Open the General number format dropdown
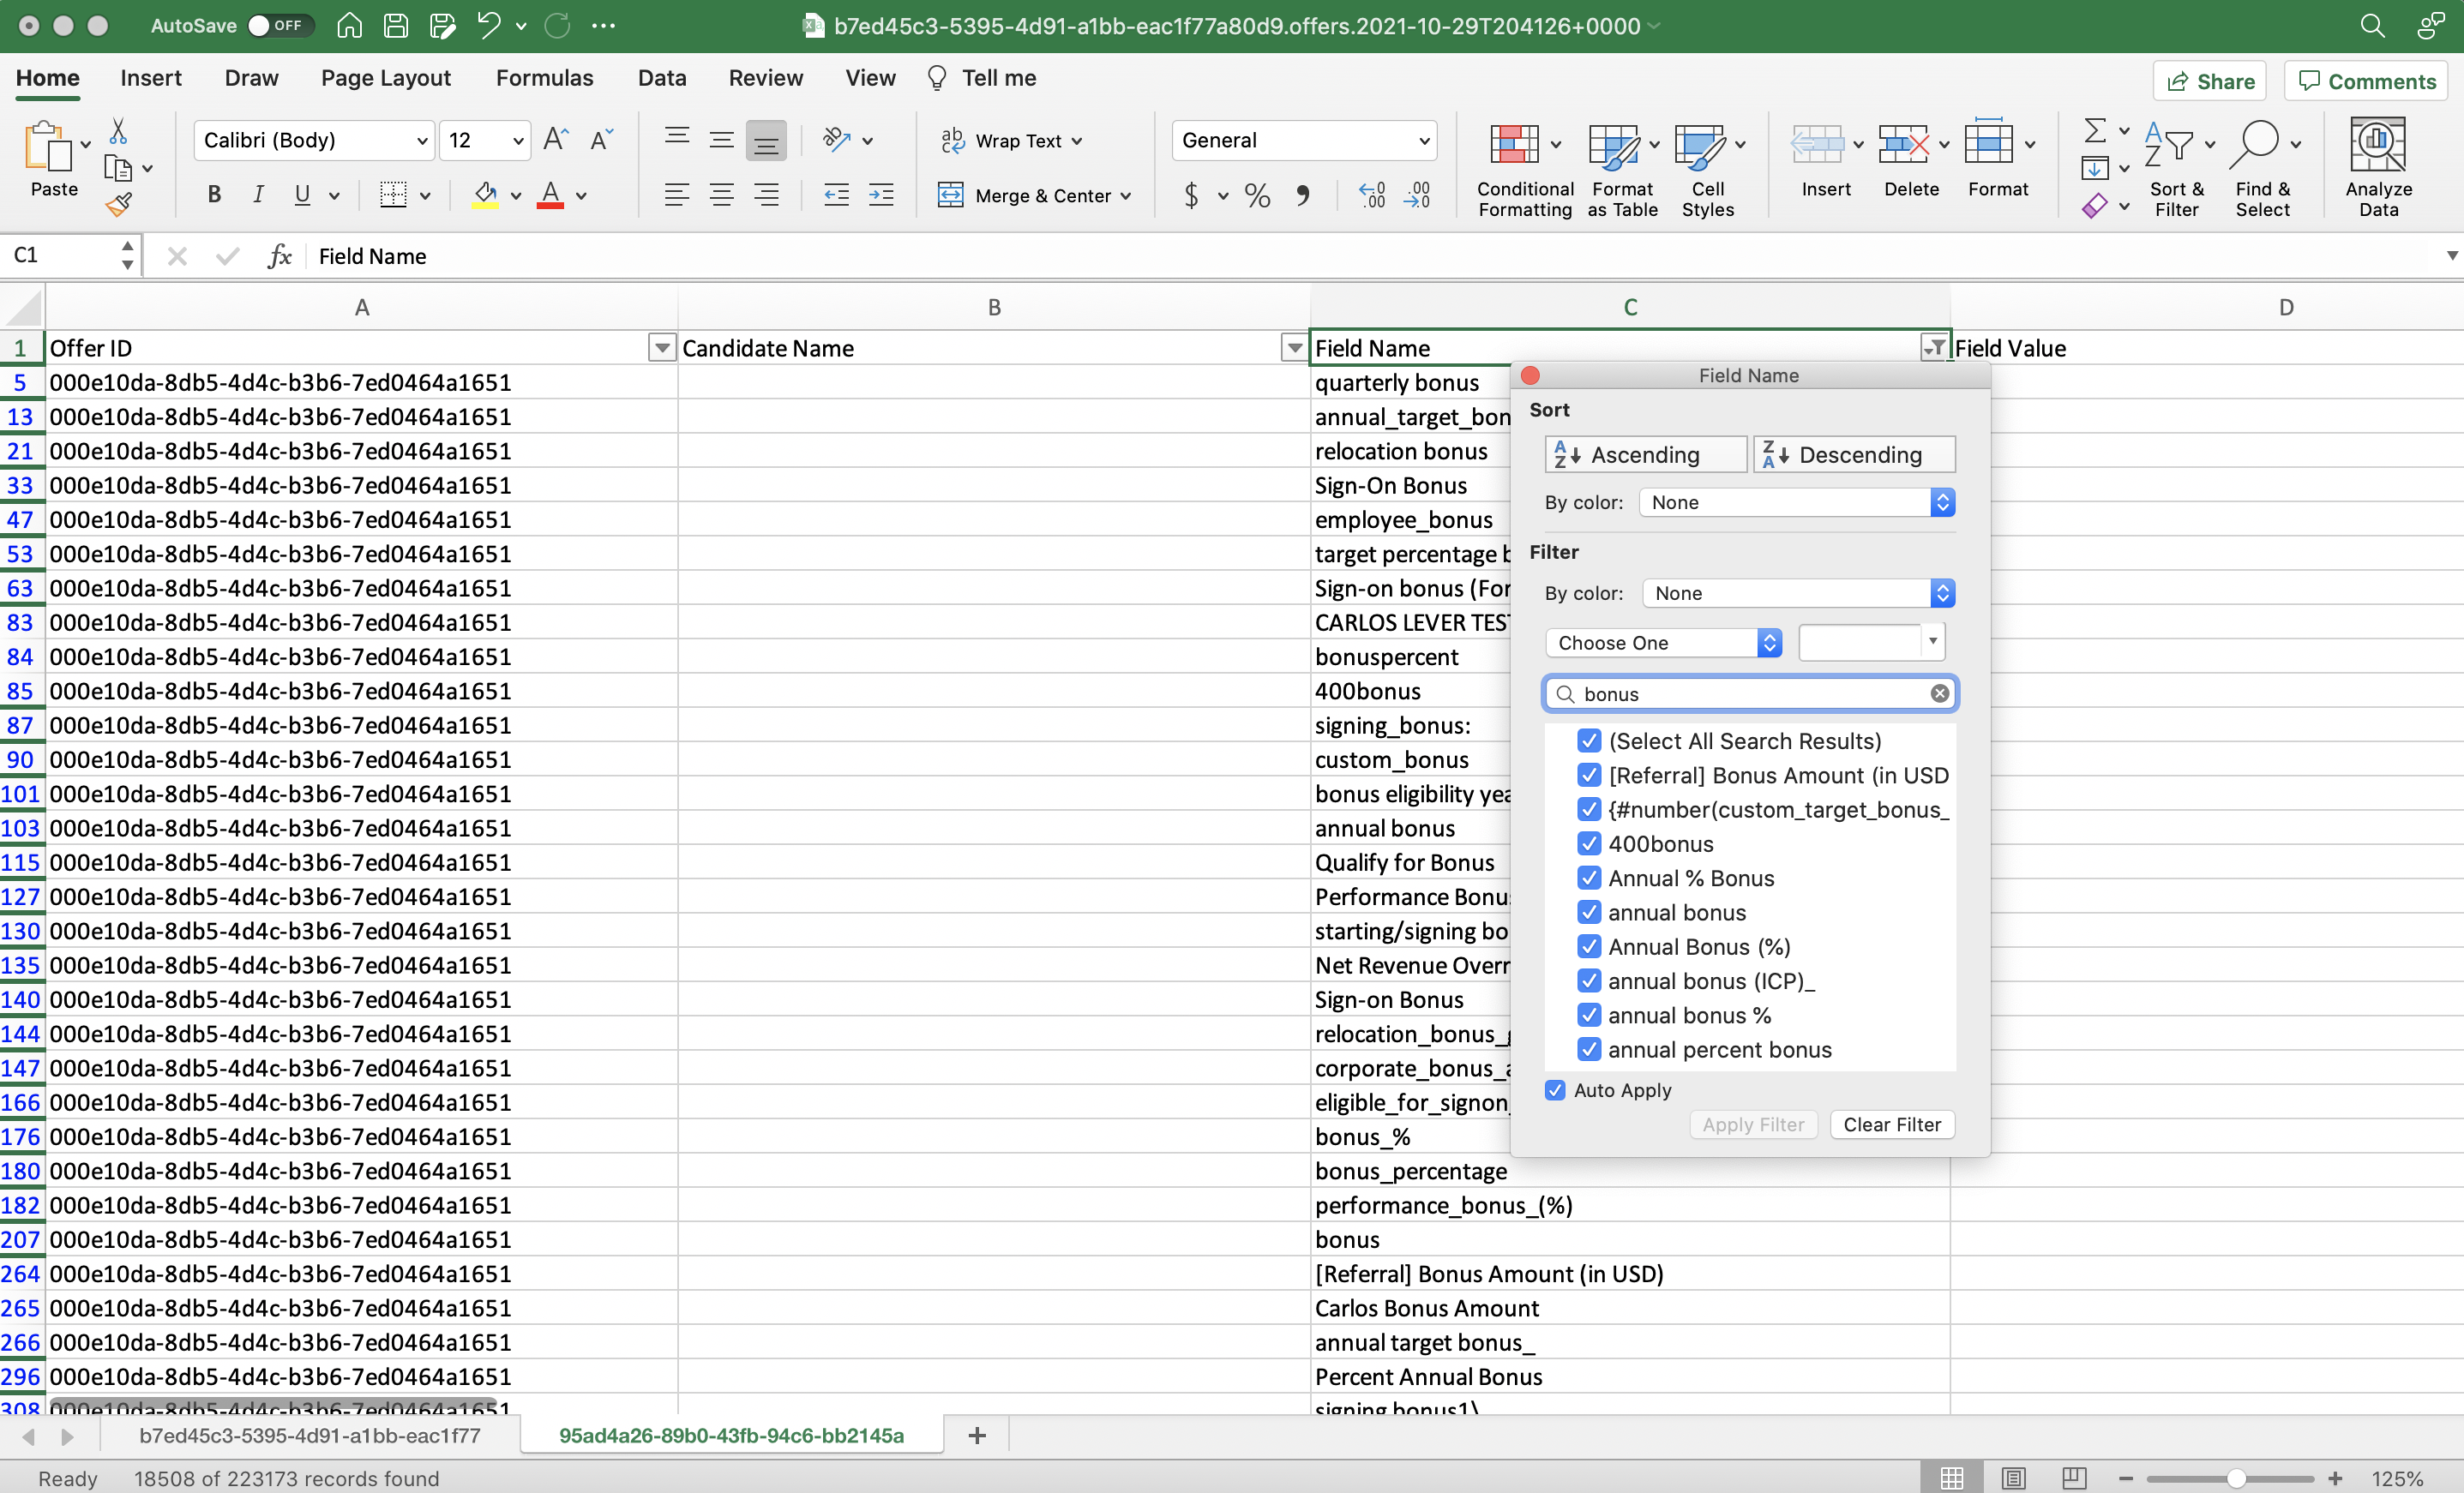Screen dimensions: 2464x1493 point(1424,140)
